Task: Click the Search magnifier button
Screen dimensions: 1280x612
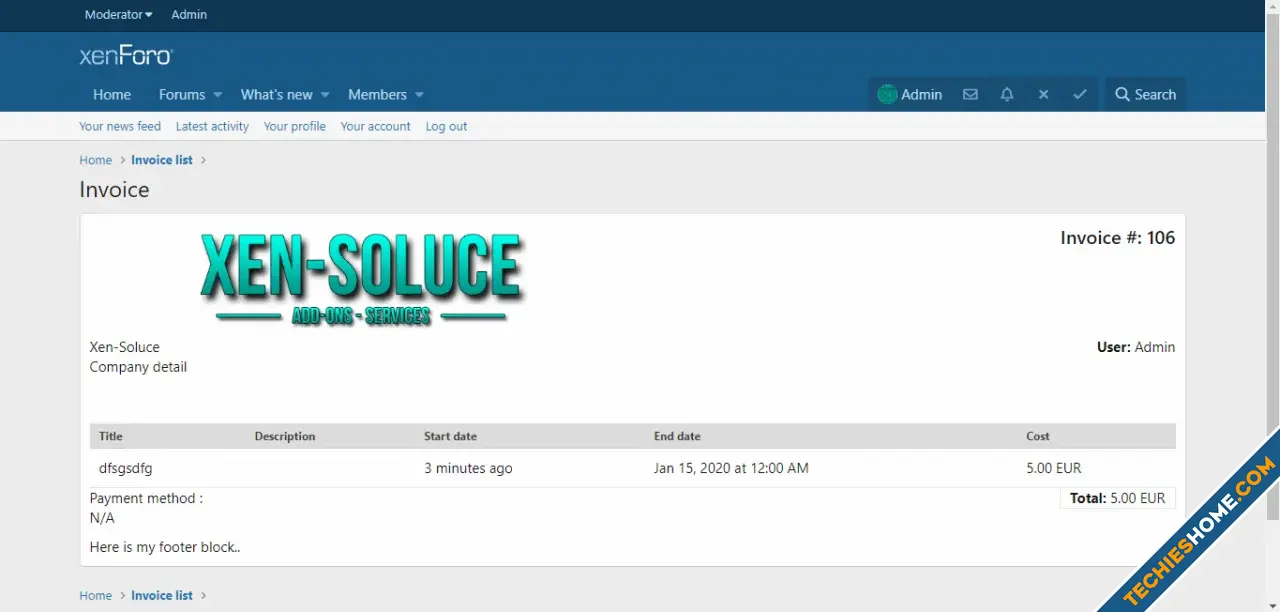Action: [1146, 95]
